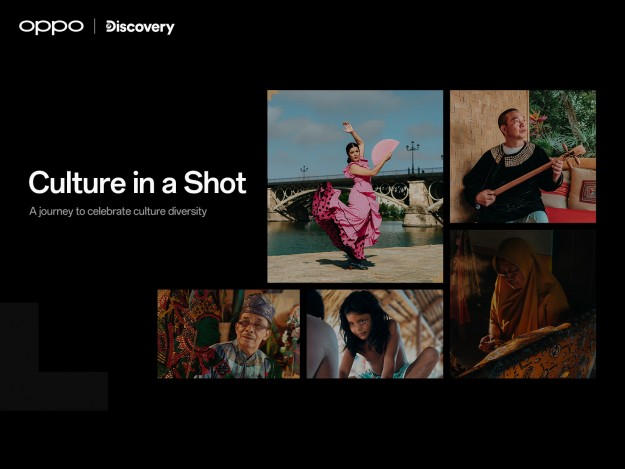Click the divider between OPPO and Discovery
The image size is (625, 469).
pyautogui.click(x=95, y=26)
